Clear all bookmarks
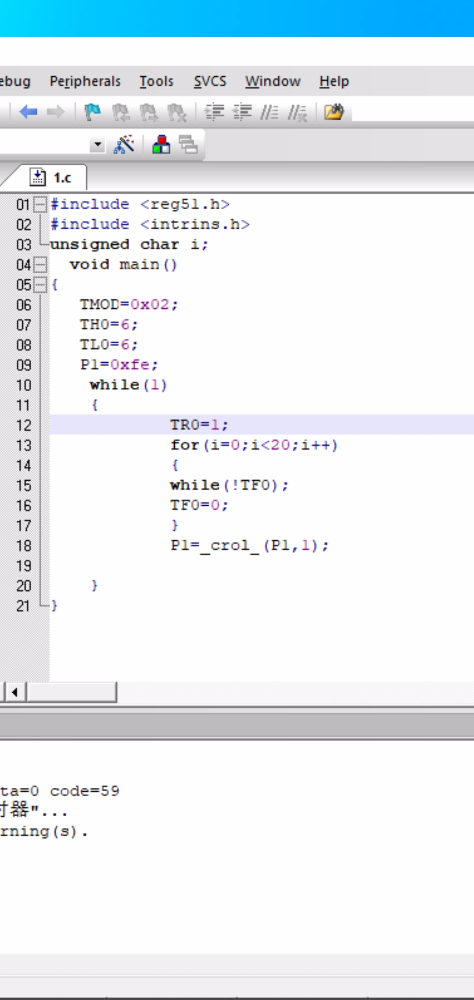 coord(175,113)
